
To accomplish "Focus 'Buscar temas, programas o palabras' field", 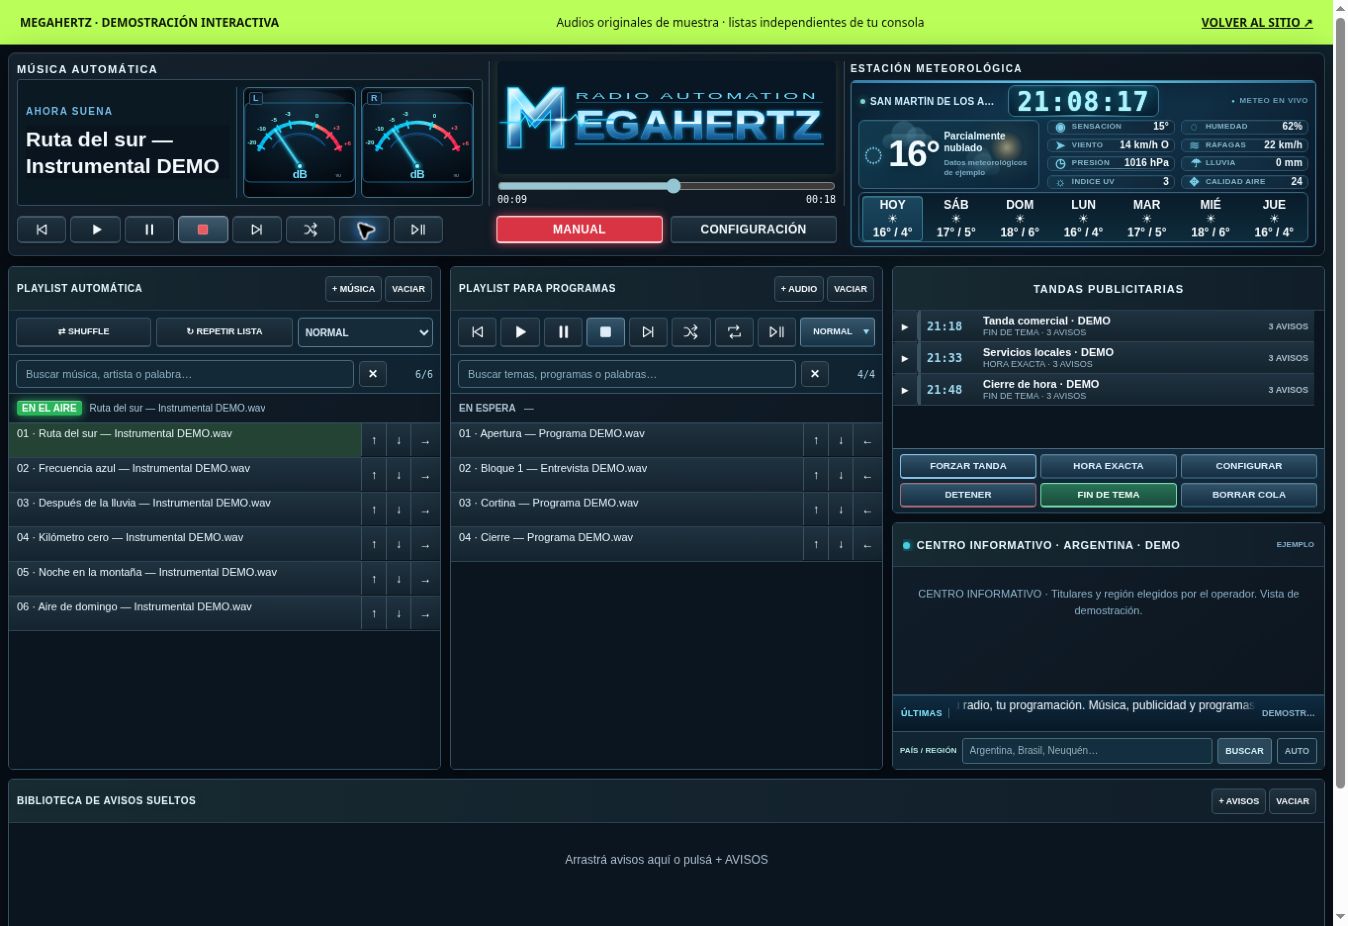I will pos(627,374).
